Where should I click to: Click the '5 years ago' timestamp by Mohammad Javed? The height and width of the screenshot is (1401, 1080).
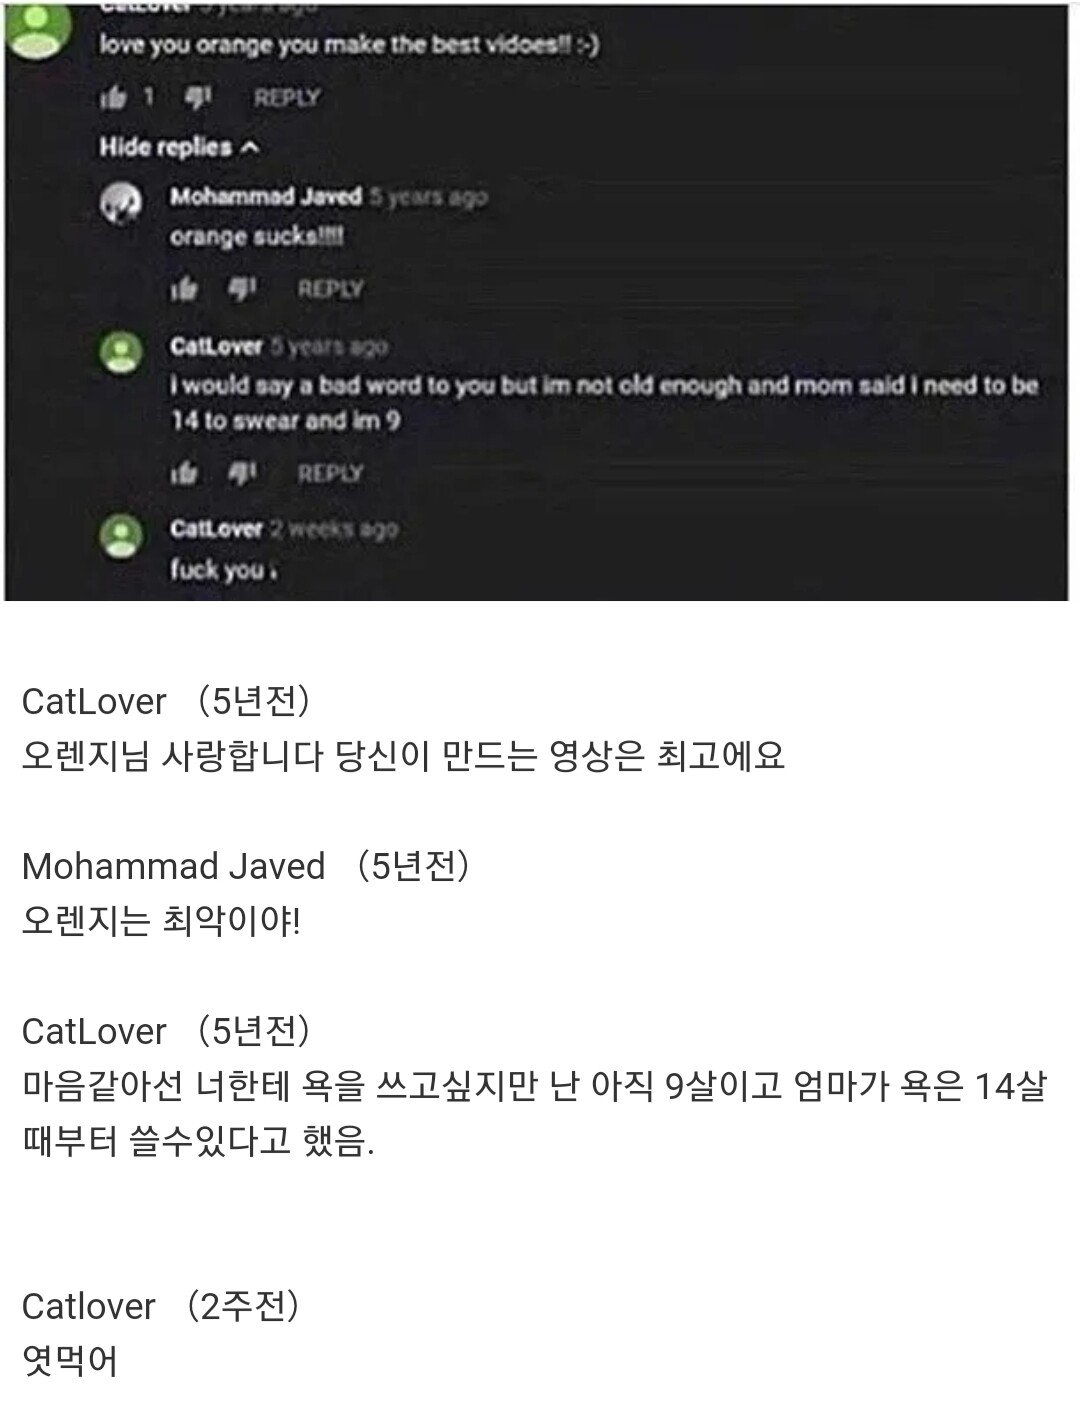point(428,197)
